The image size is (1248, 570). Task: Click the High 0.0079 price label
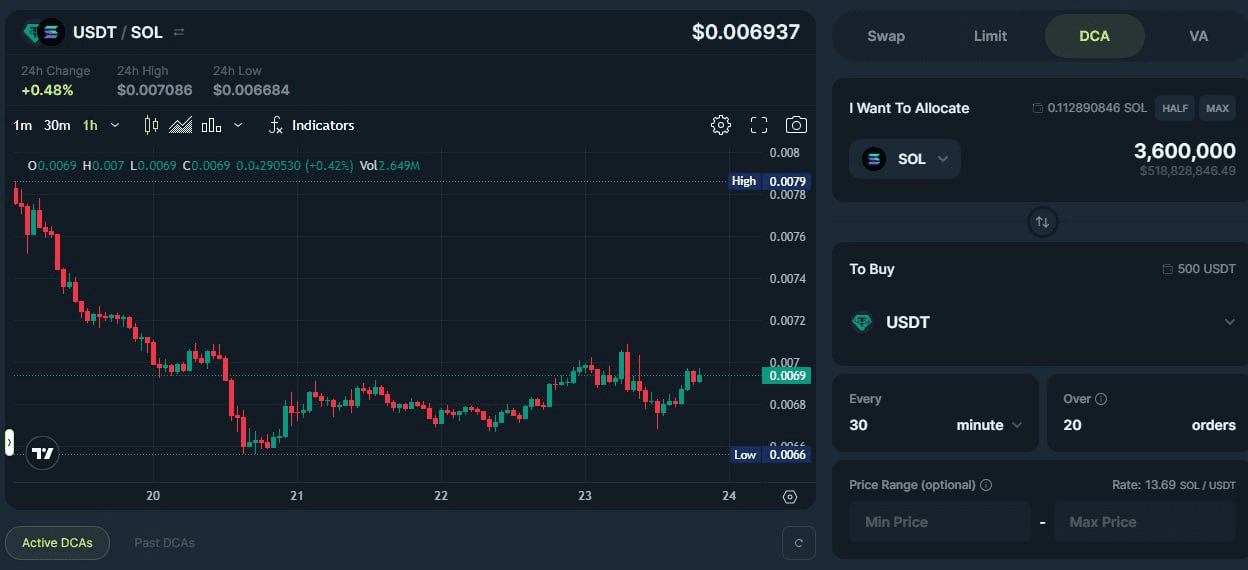[x=769, y=181]
